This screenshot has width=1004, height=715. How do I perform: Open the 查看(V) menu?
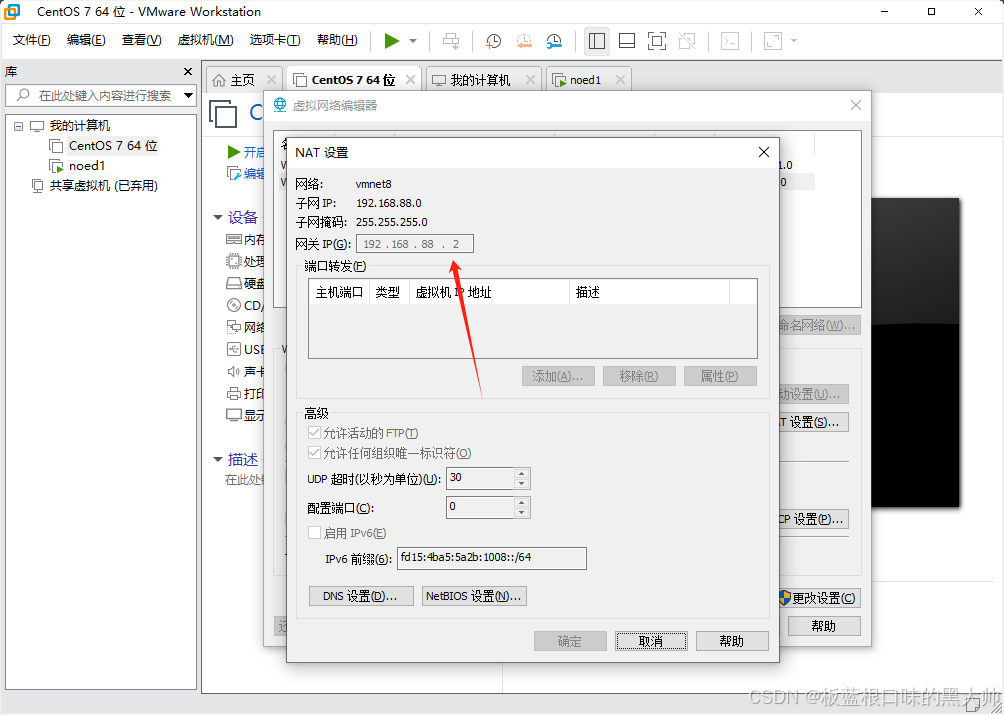point(142,40)
